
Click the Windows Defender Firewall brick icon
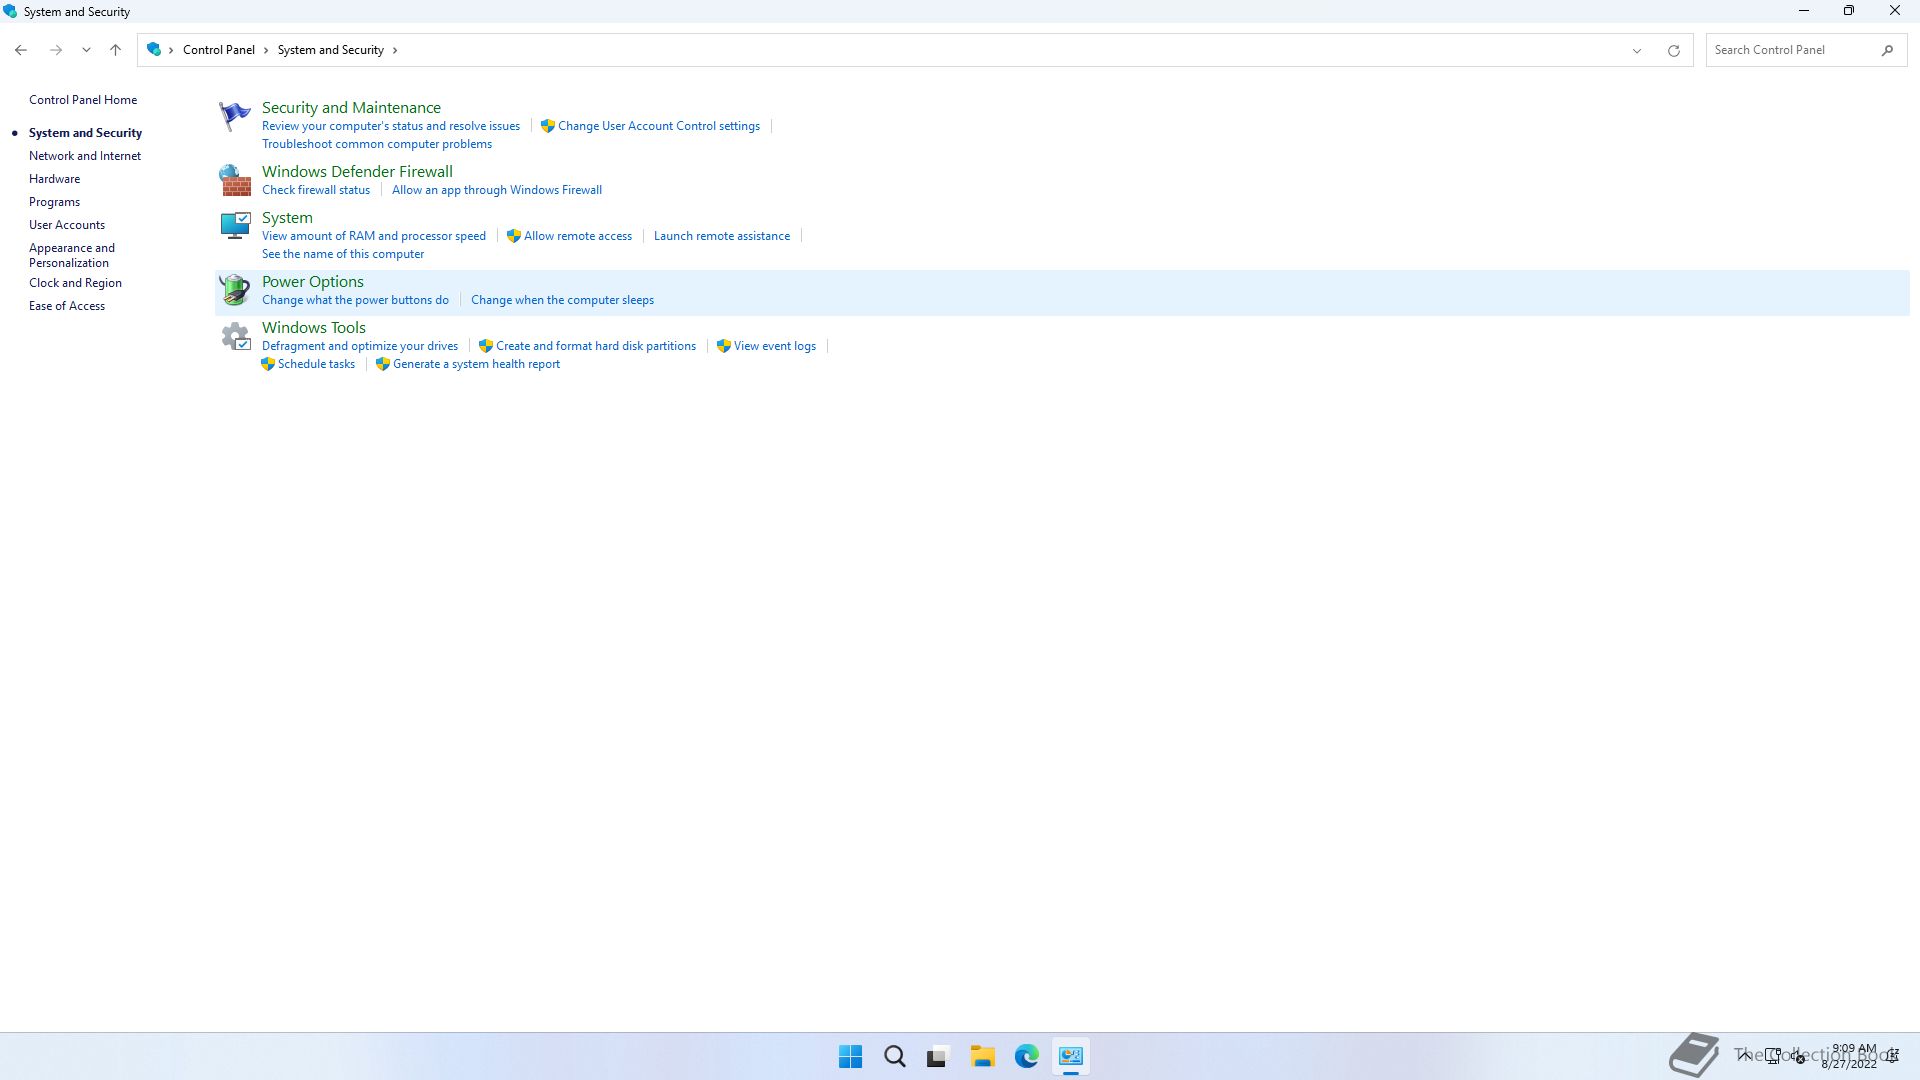point(234,180)
